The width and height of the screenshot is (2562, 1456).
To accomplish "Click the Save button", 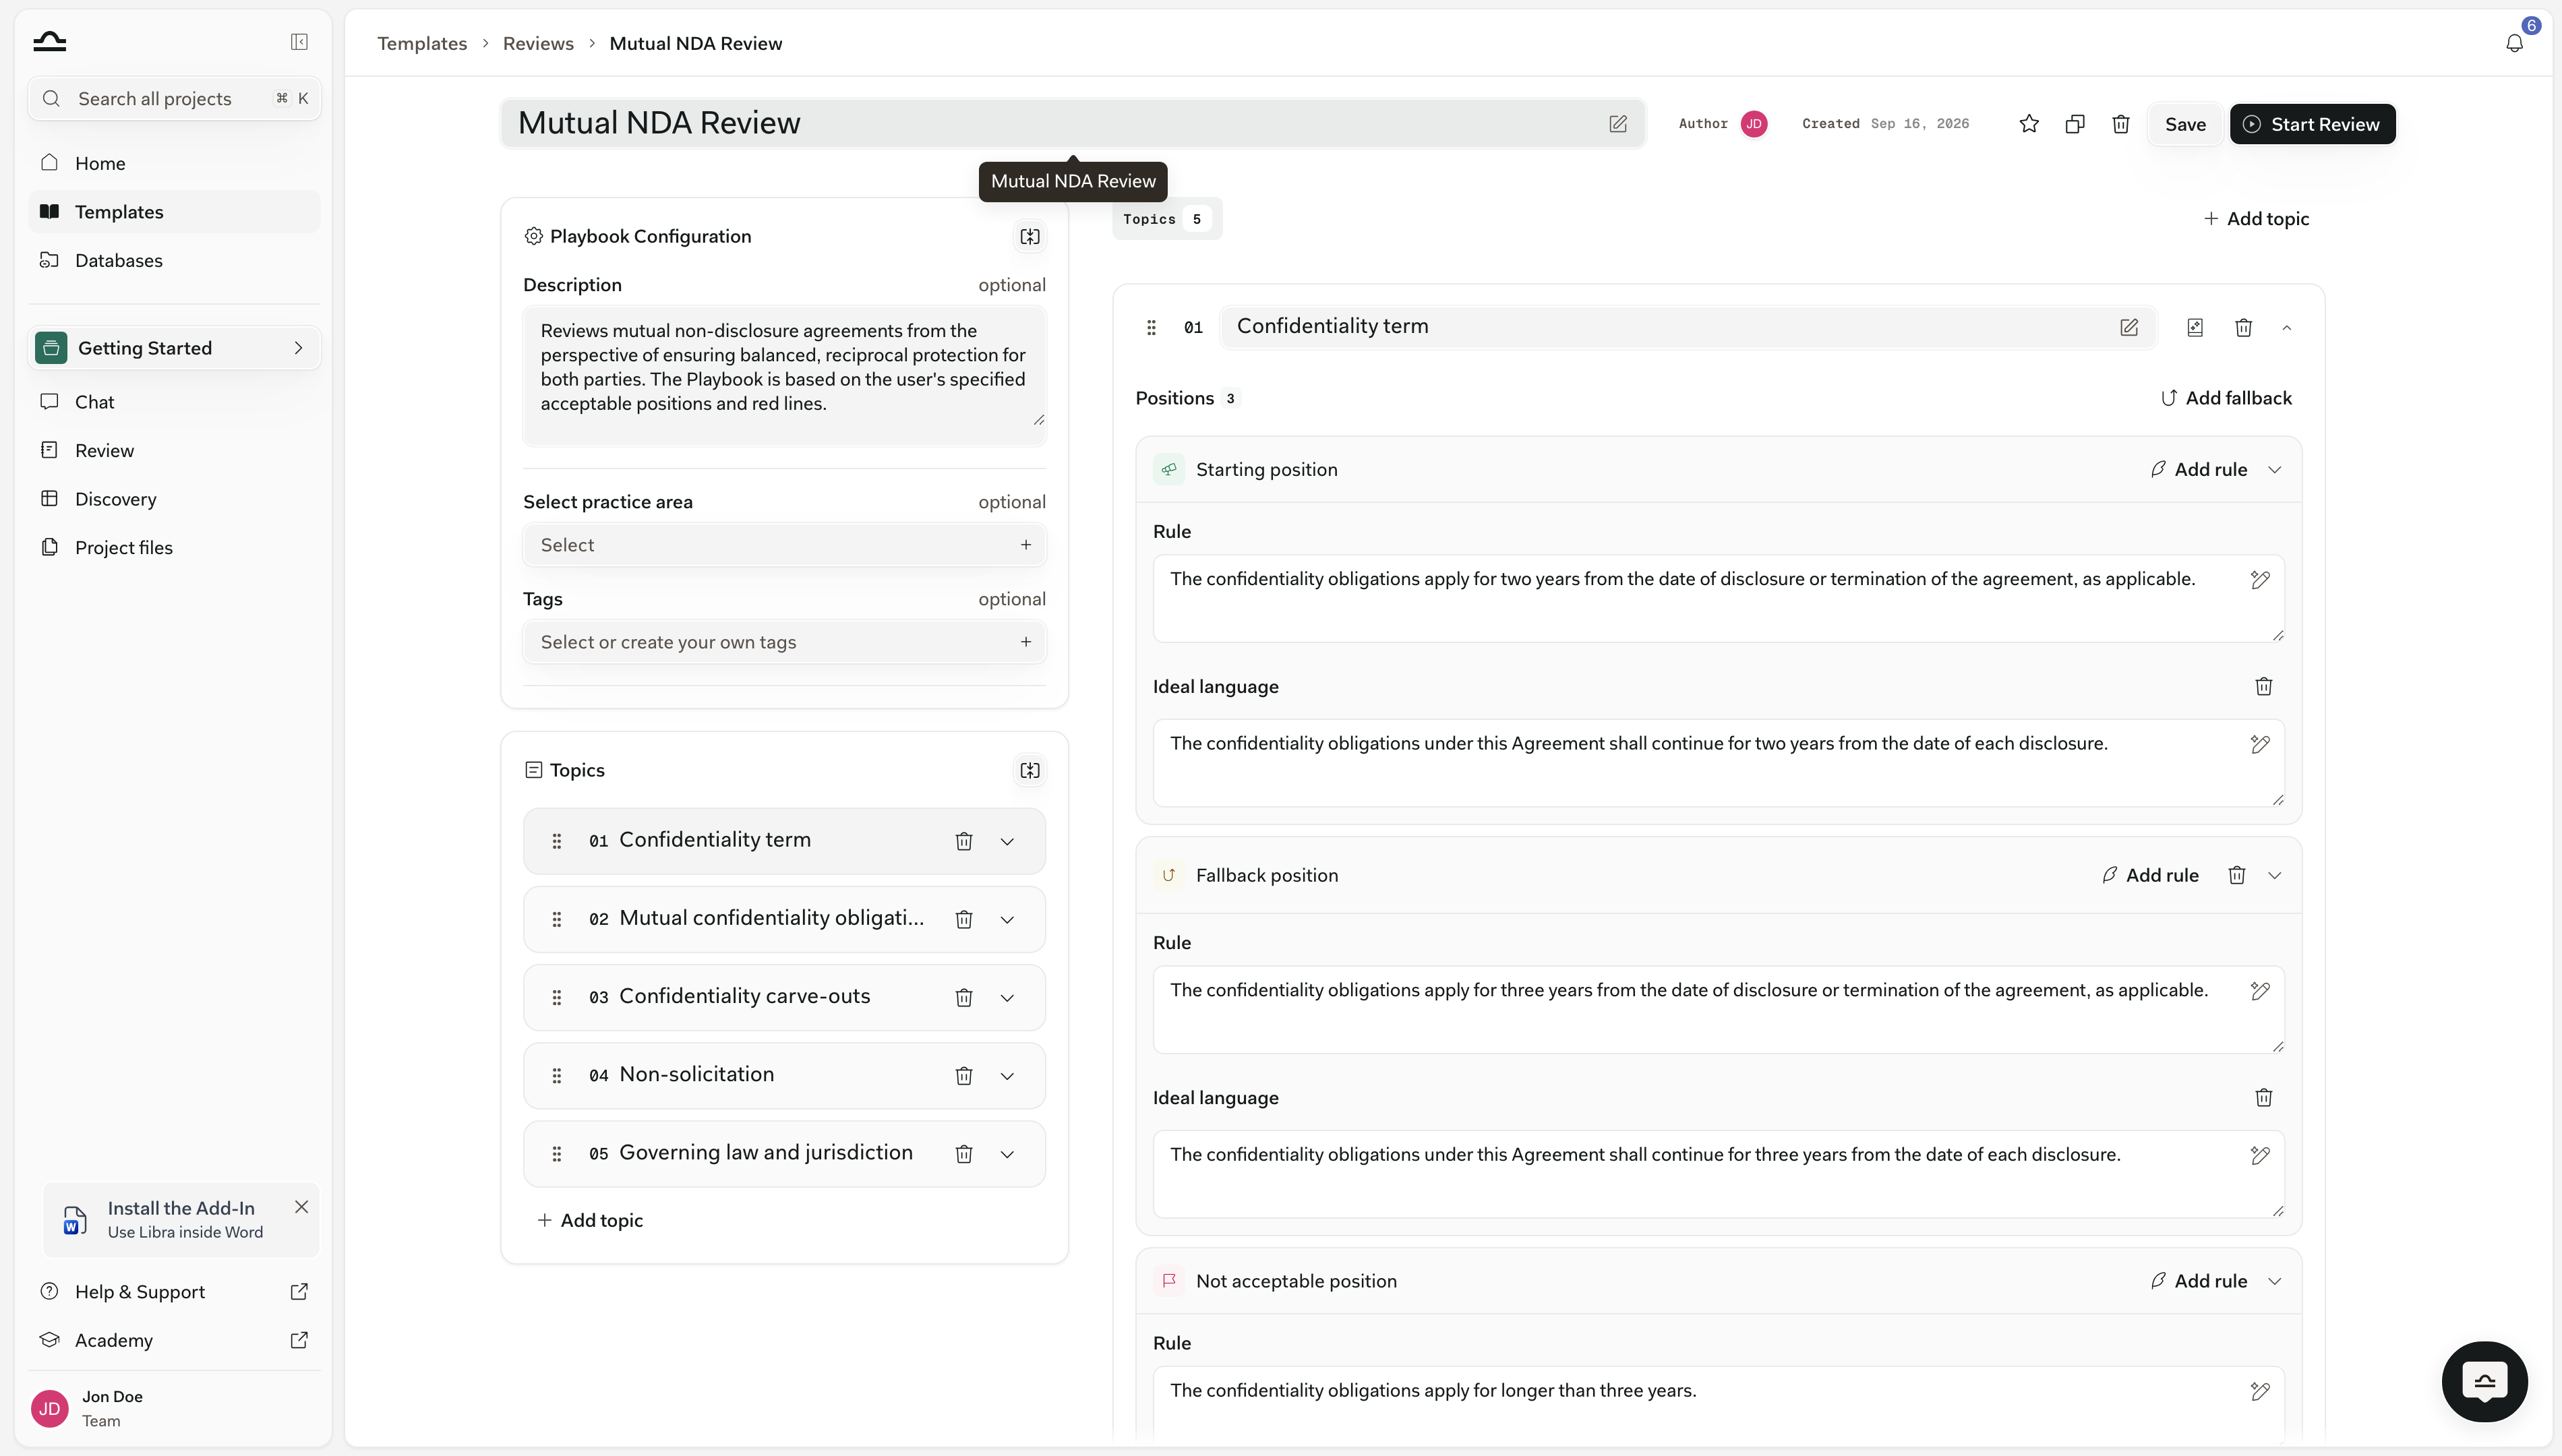I will [x=2185, y=124].
